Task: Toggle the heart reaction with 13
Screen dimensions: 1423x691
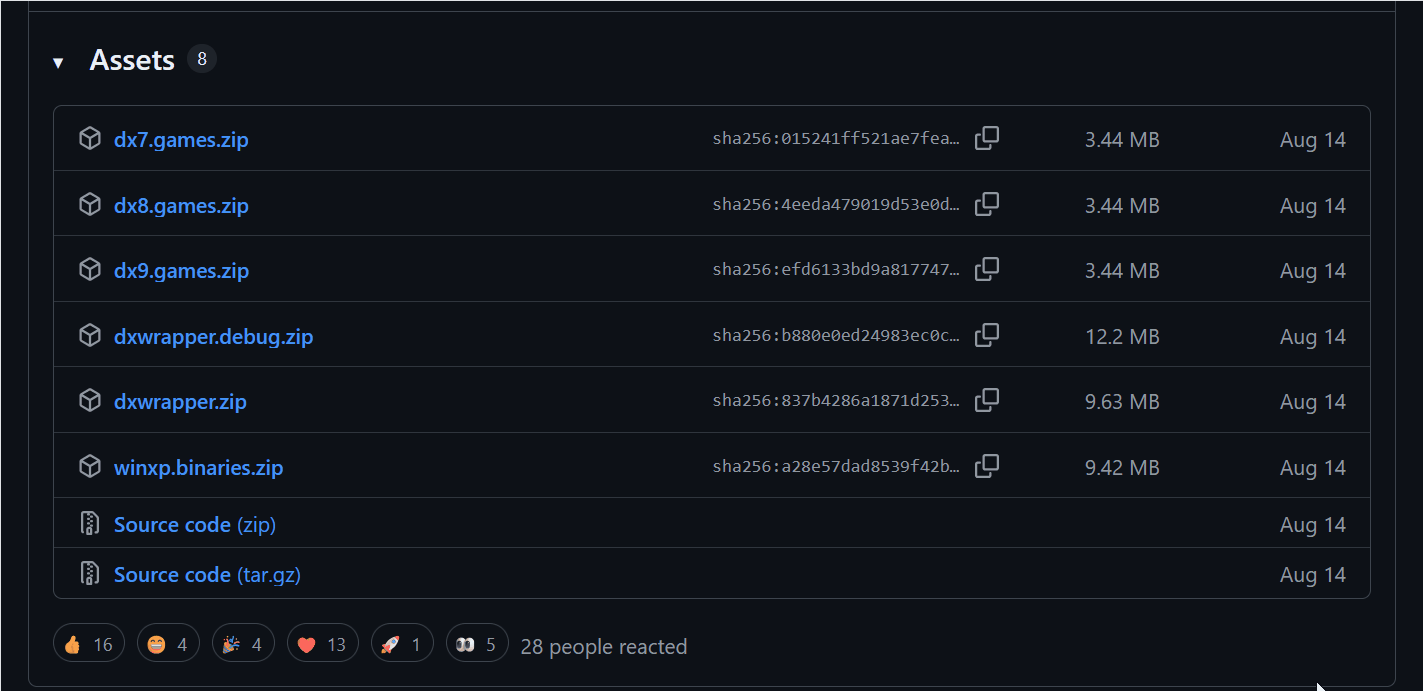Action: [x=322, y=644]
